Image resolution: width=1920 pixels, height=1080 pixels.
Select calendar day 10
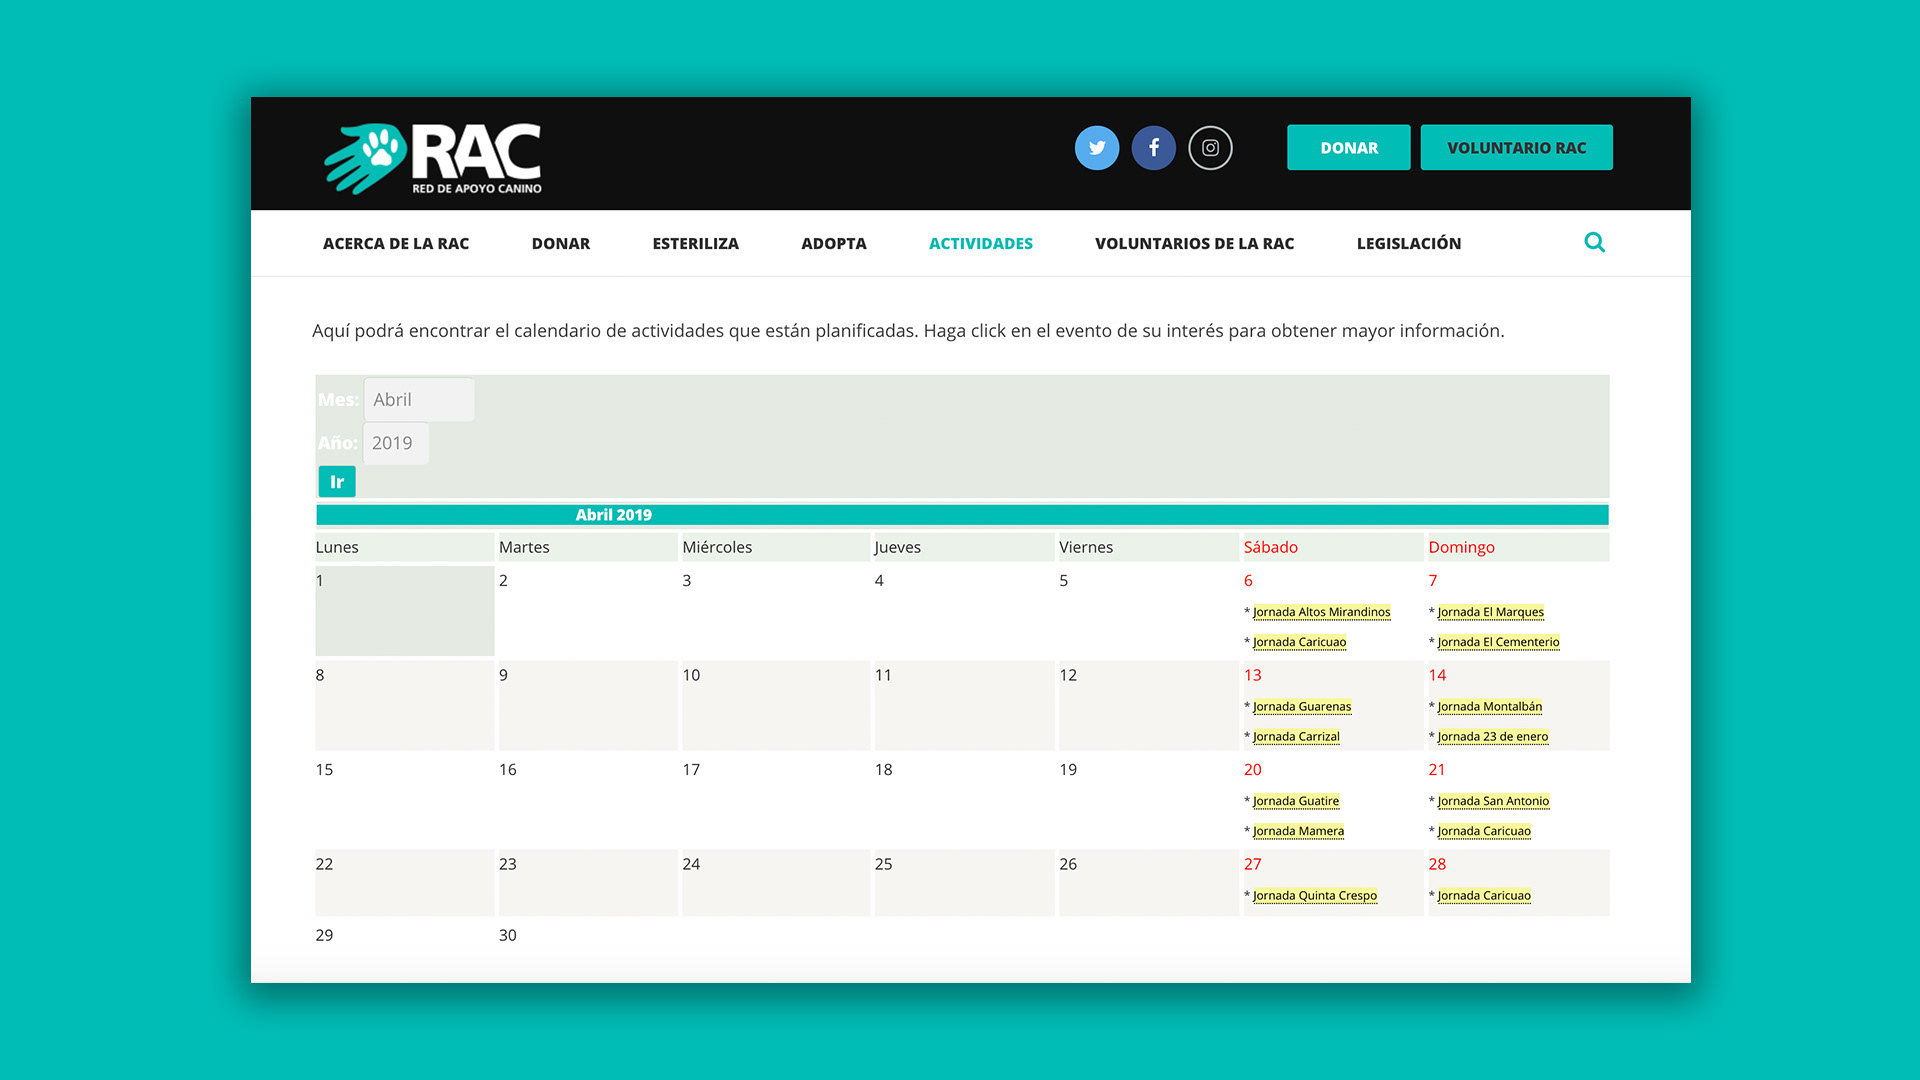coord(776,705)
